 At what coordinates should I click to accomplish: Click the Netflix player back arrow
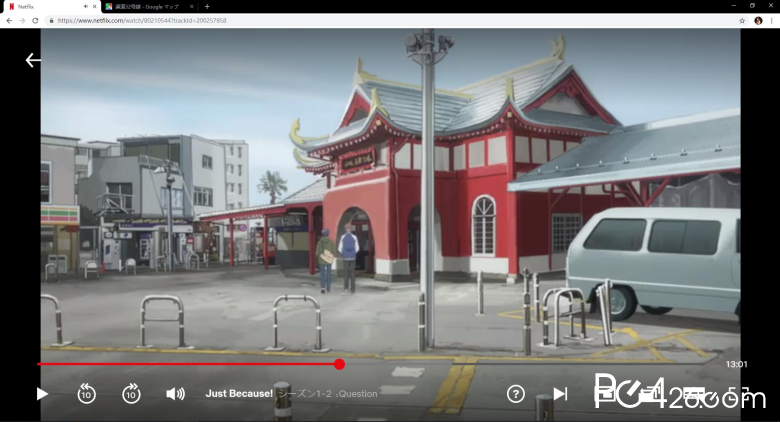pos(33,60)
